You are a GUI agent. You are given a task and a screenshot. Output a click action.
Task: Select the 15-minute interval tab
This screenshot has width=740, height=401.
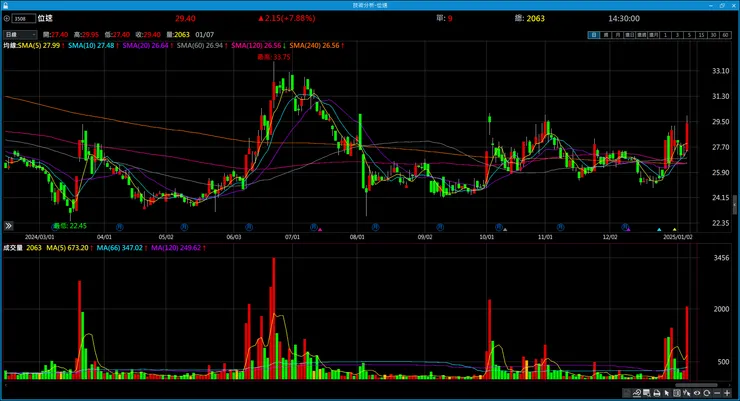[x=702, y=35]
